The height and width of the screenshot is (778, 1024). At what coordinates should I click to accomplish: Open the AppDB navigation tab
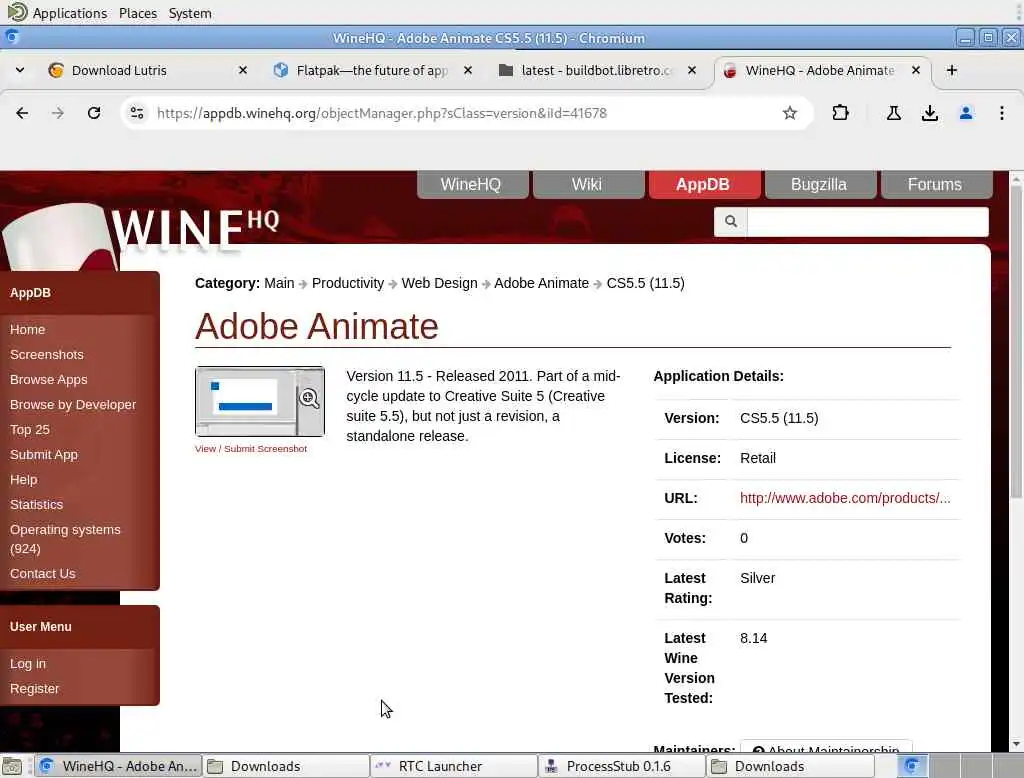[x=703, y=184]
